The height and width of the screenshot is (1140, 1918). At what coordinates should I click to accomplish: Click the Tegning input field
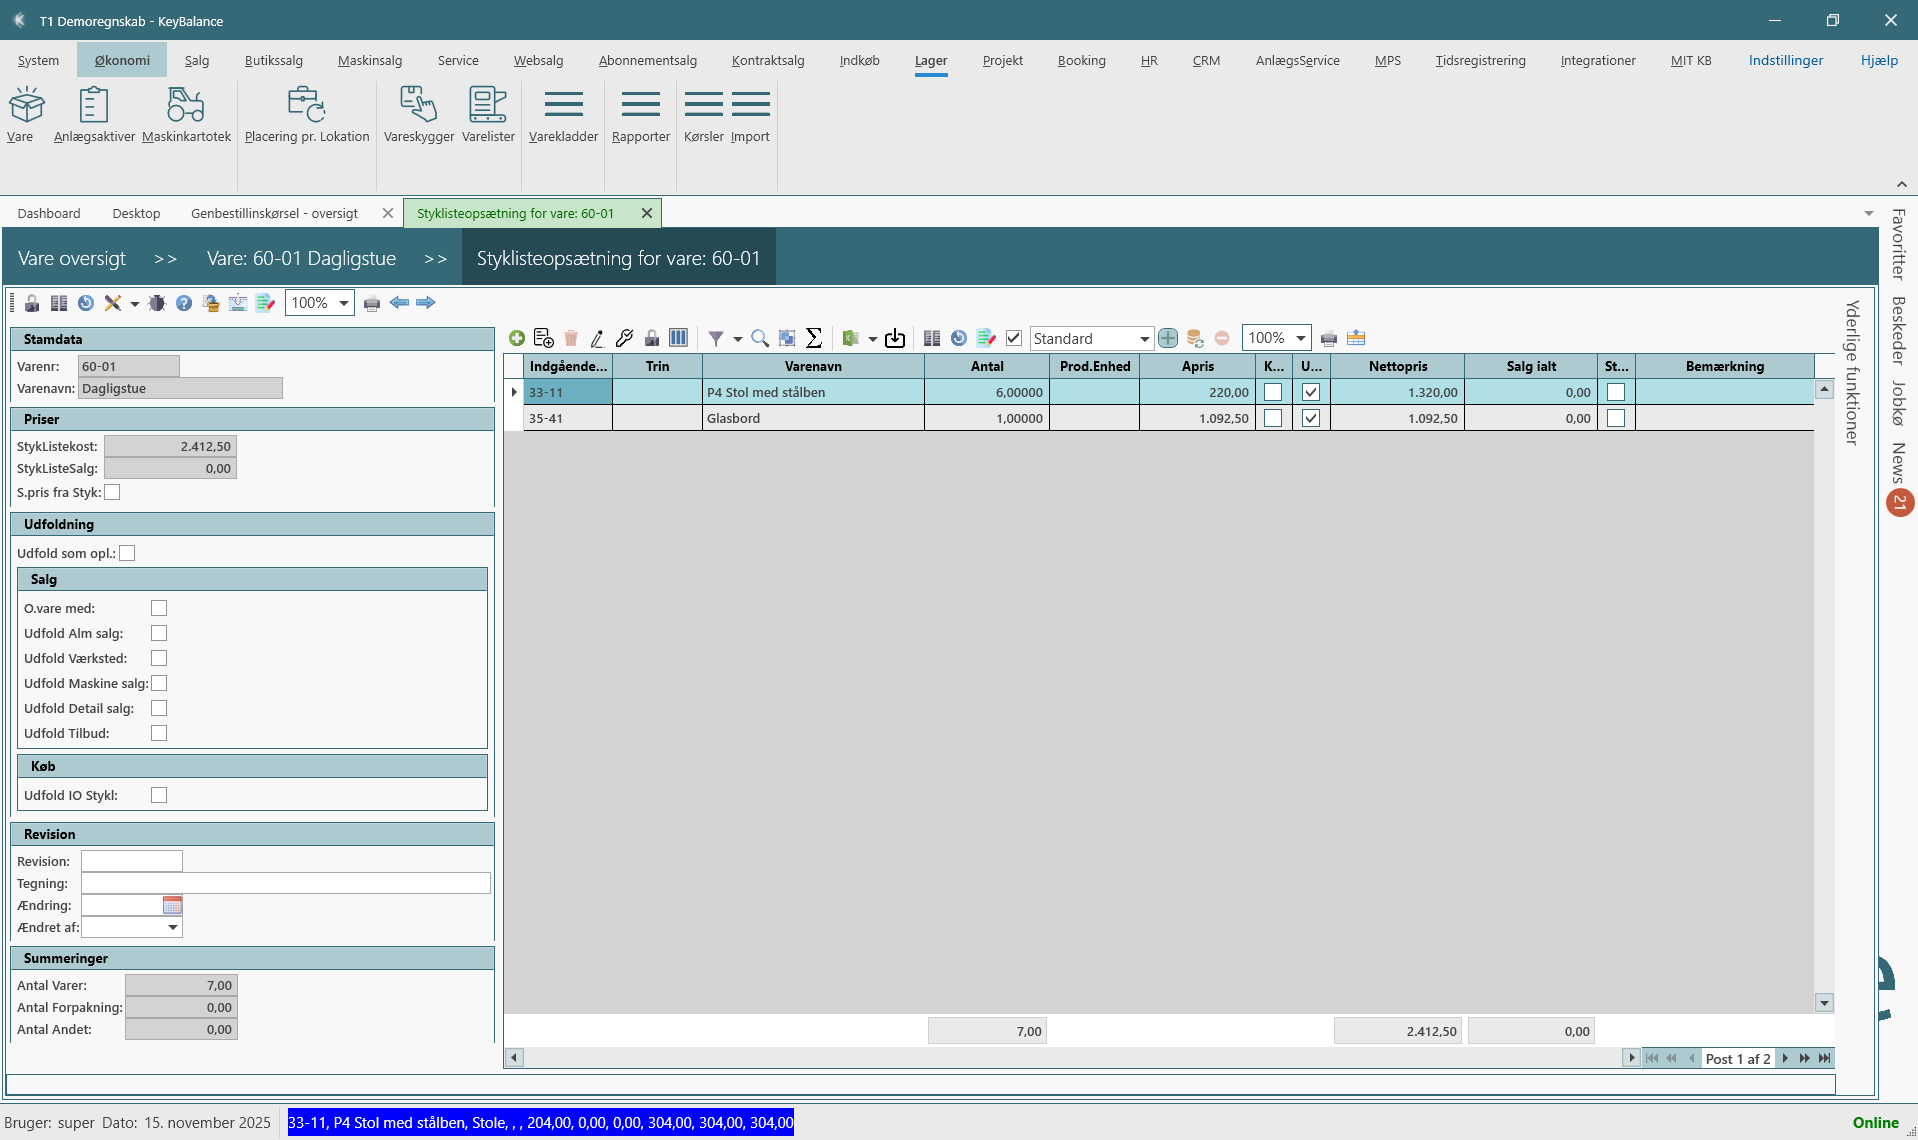286,883
